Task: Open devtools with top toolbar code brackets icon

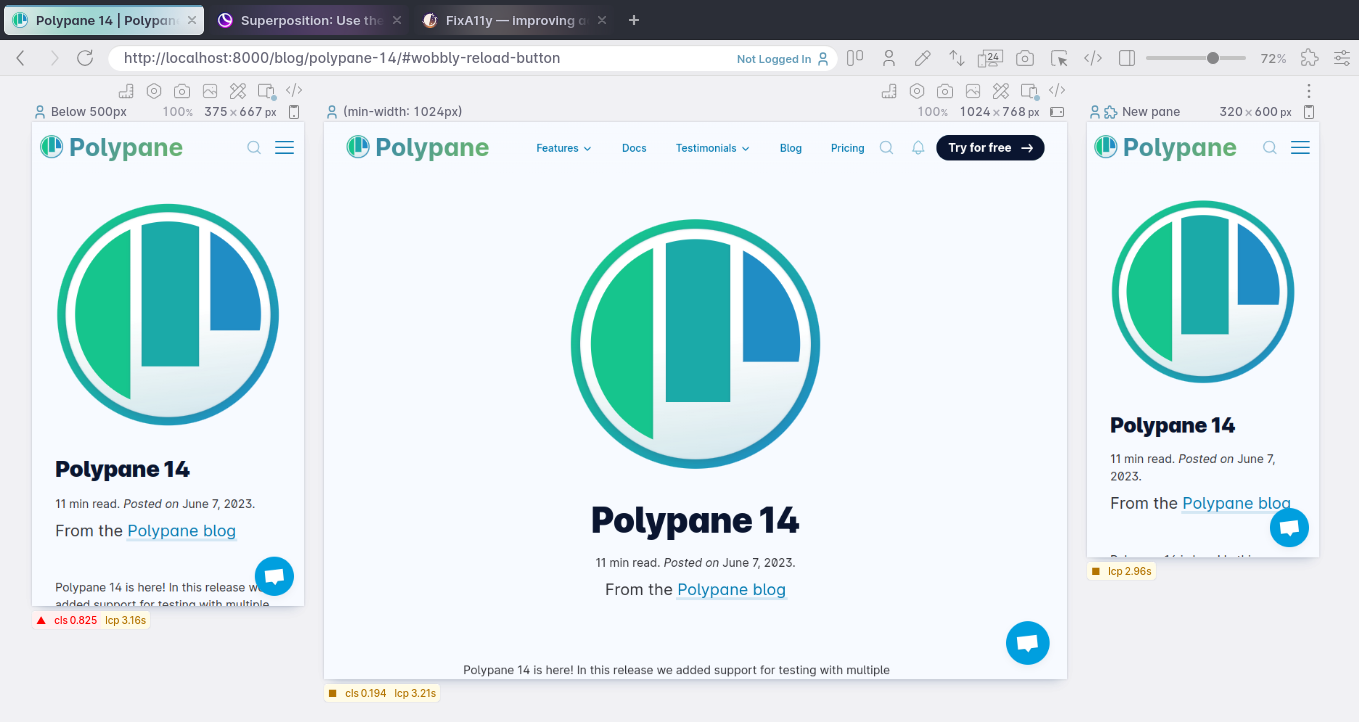Action: (x=1093, y=58)
